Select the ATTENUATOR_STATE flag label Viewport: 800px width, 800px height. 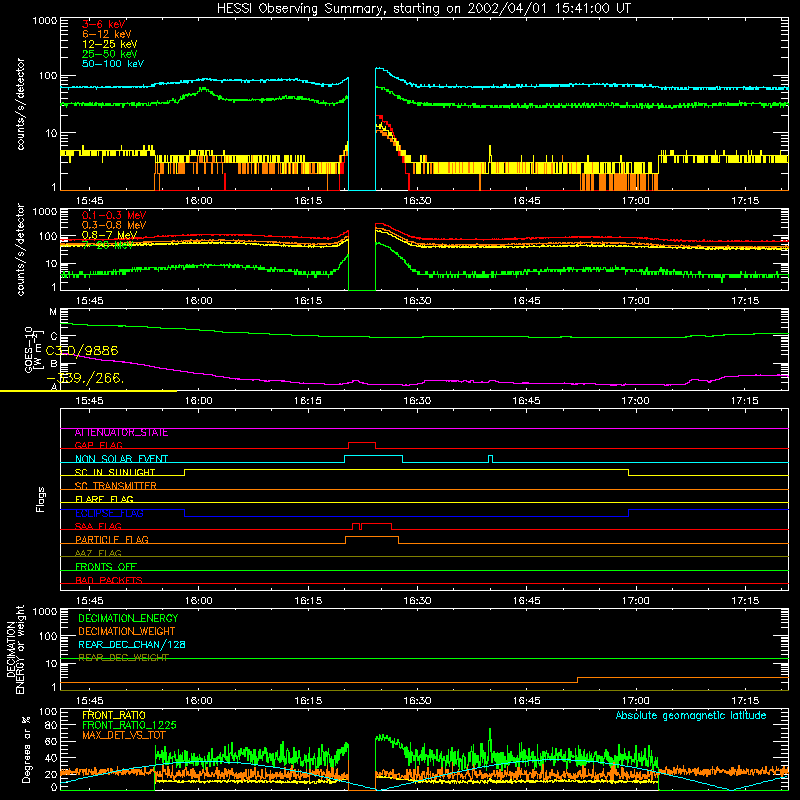coord(121,433)
